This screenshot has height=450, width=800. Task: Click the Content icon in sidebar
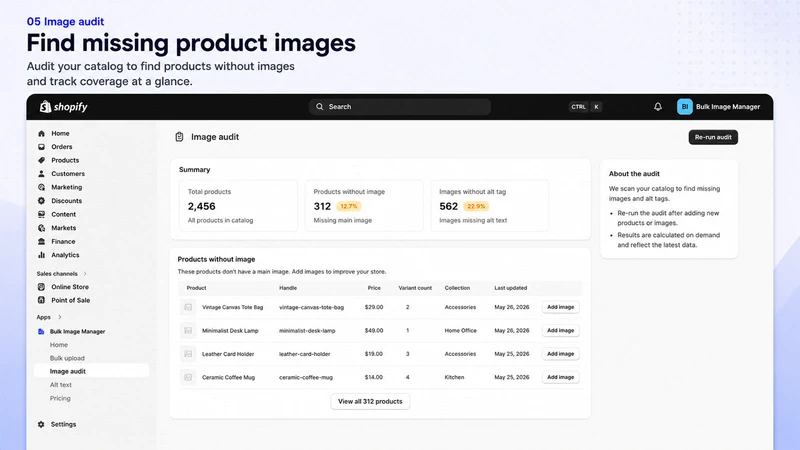41,214
